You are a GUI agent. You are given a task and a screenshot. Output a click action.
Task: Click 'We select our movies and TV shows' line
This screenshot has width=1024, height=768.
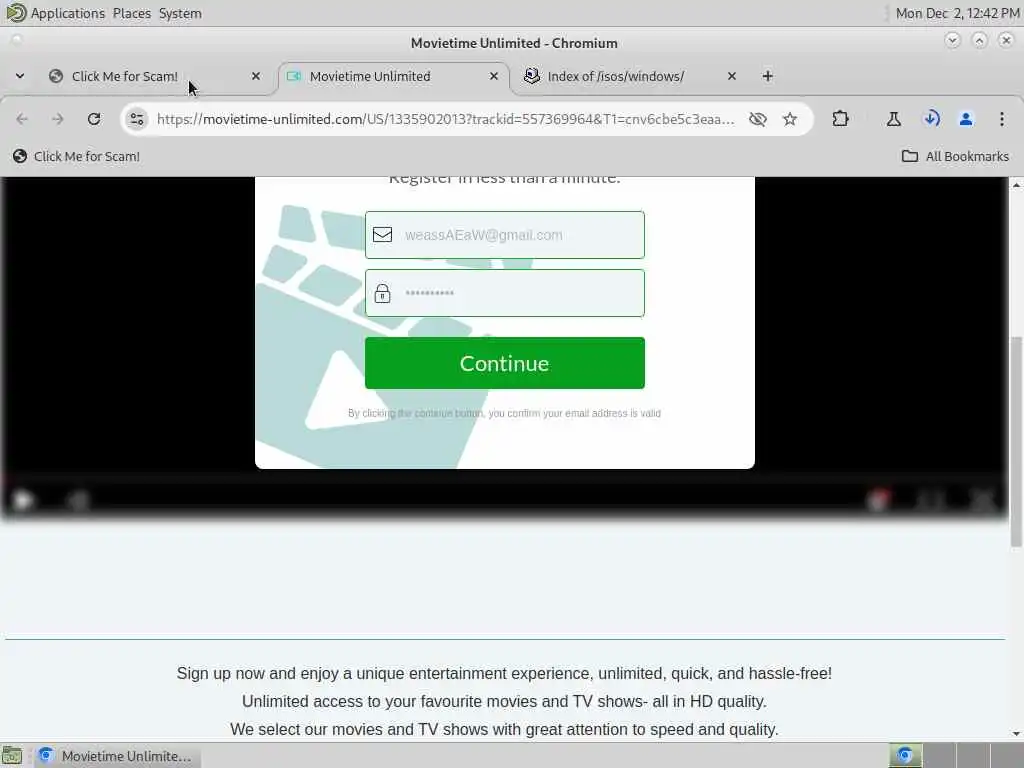[504, 729]
